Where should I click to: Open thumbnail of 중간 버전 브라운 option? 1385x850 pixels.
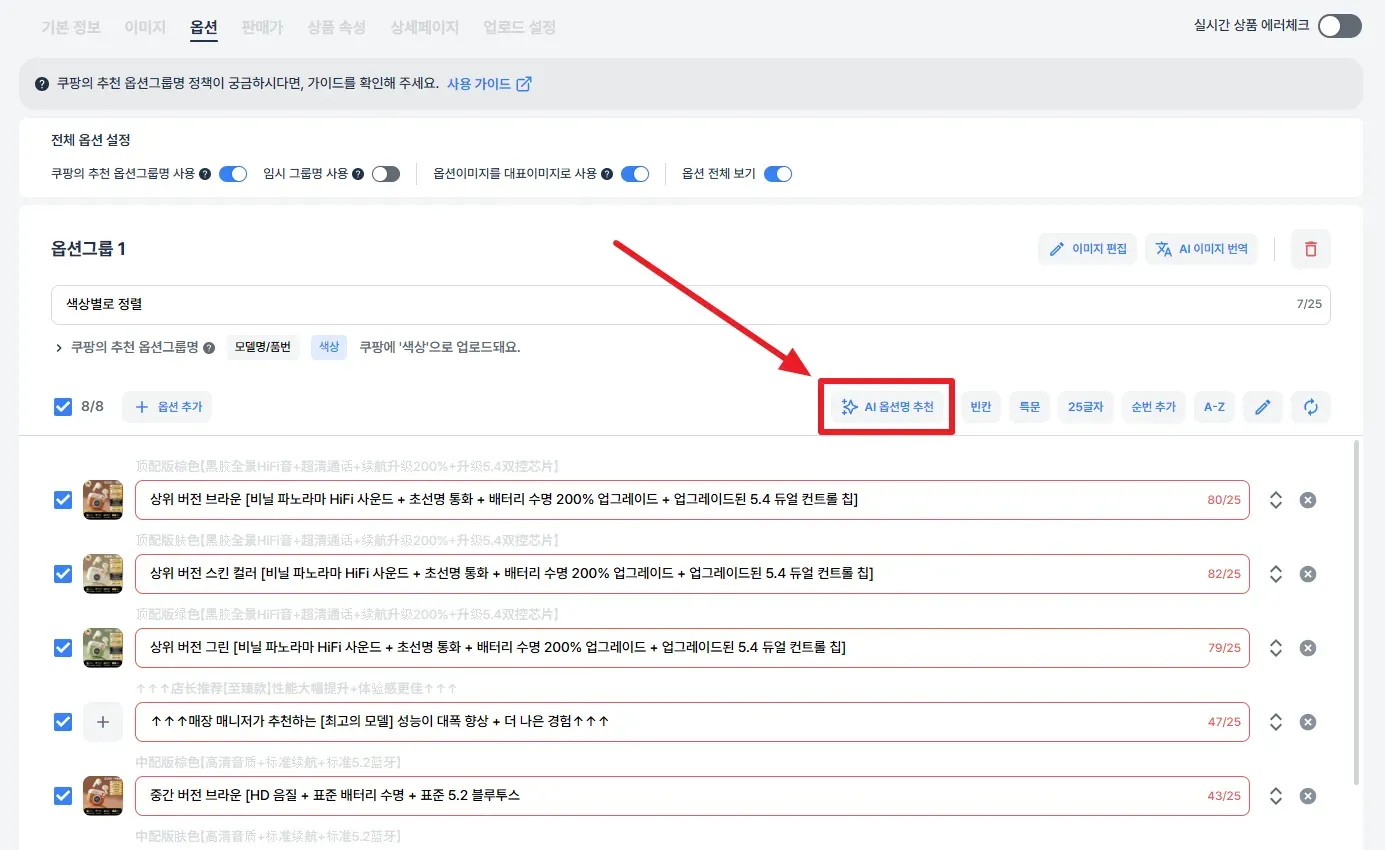click(x=103, y=796)
